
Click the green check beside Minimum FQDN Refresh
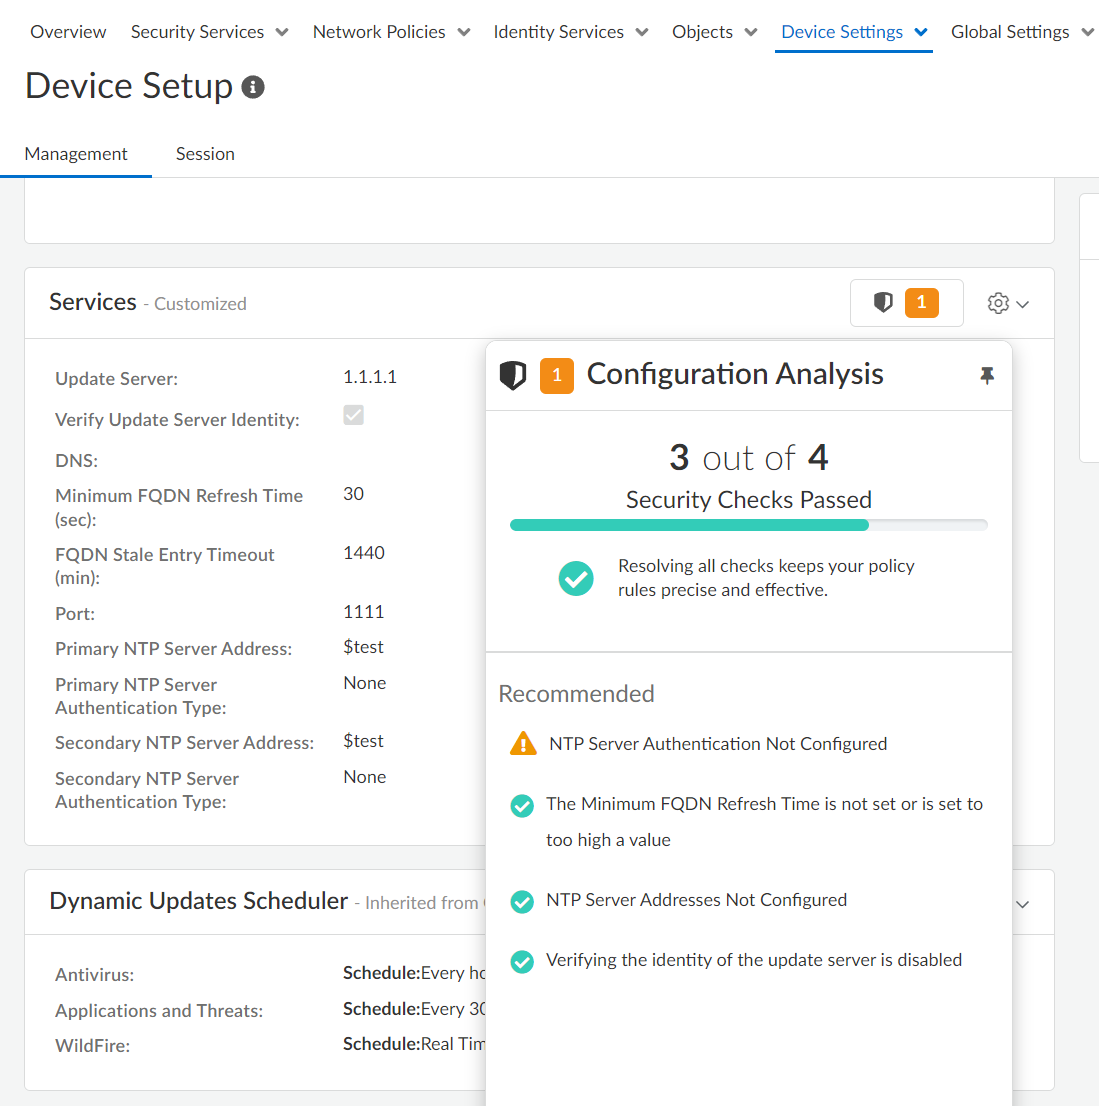(x=522, y=806)
